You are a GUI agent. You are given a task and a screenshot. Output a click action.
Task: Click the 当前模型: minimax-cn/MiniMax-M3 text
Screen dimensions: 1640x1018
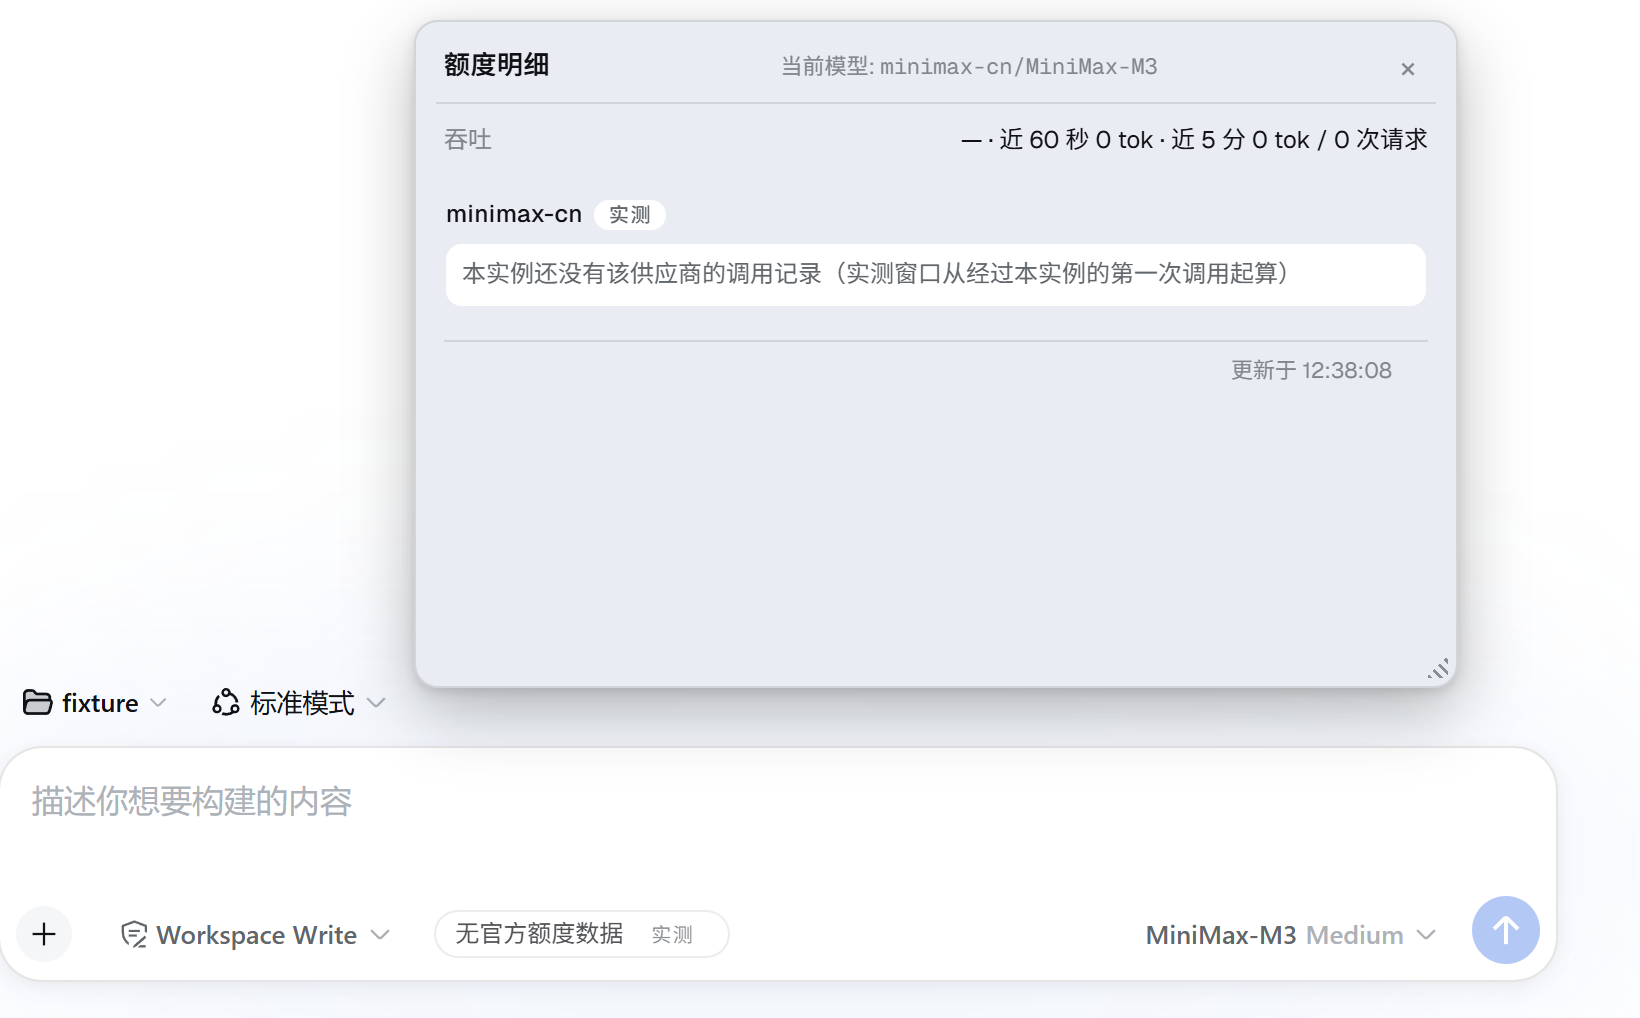[969, 67]
